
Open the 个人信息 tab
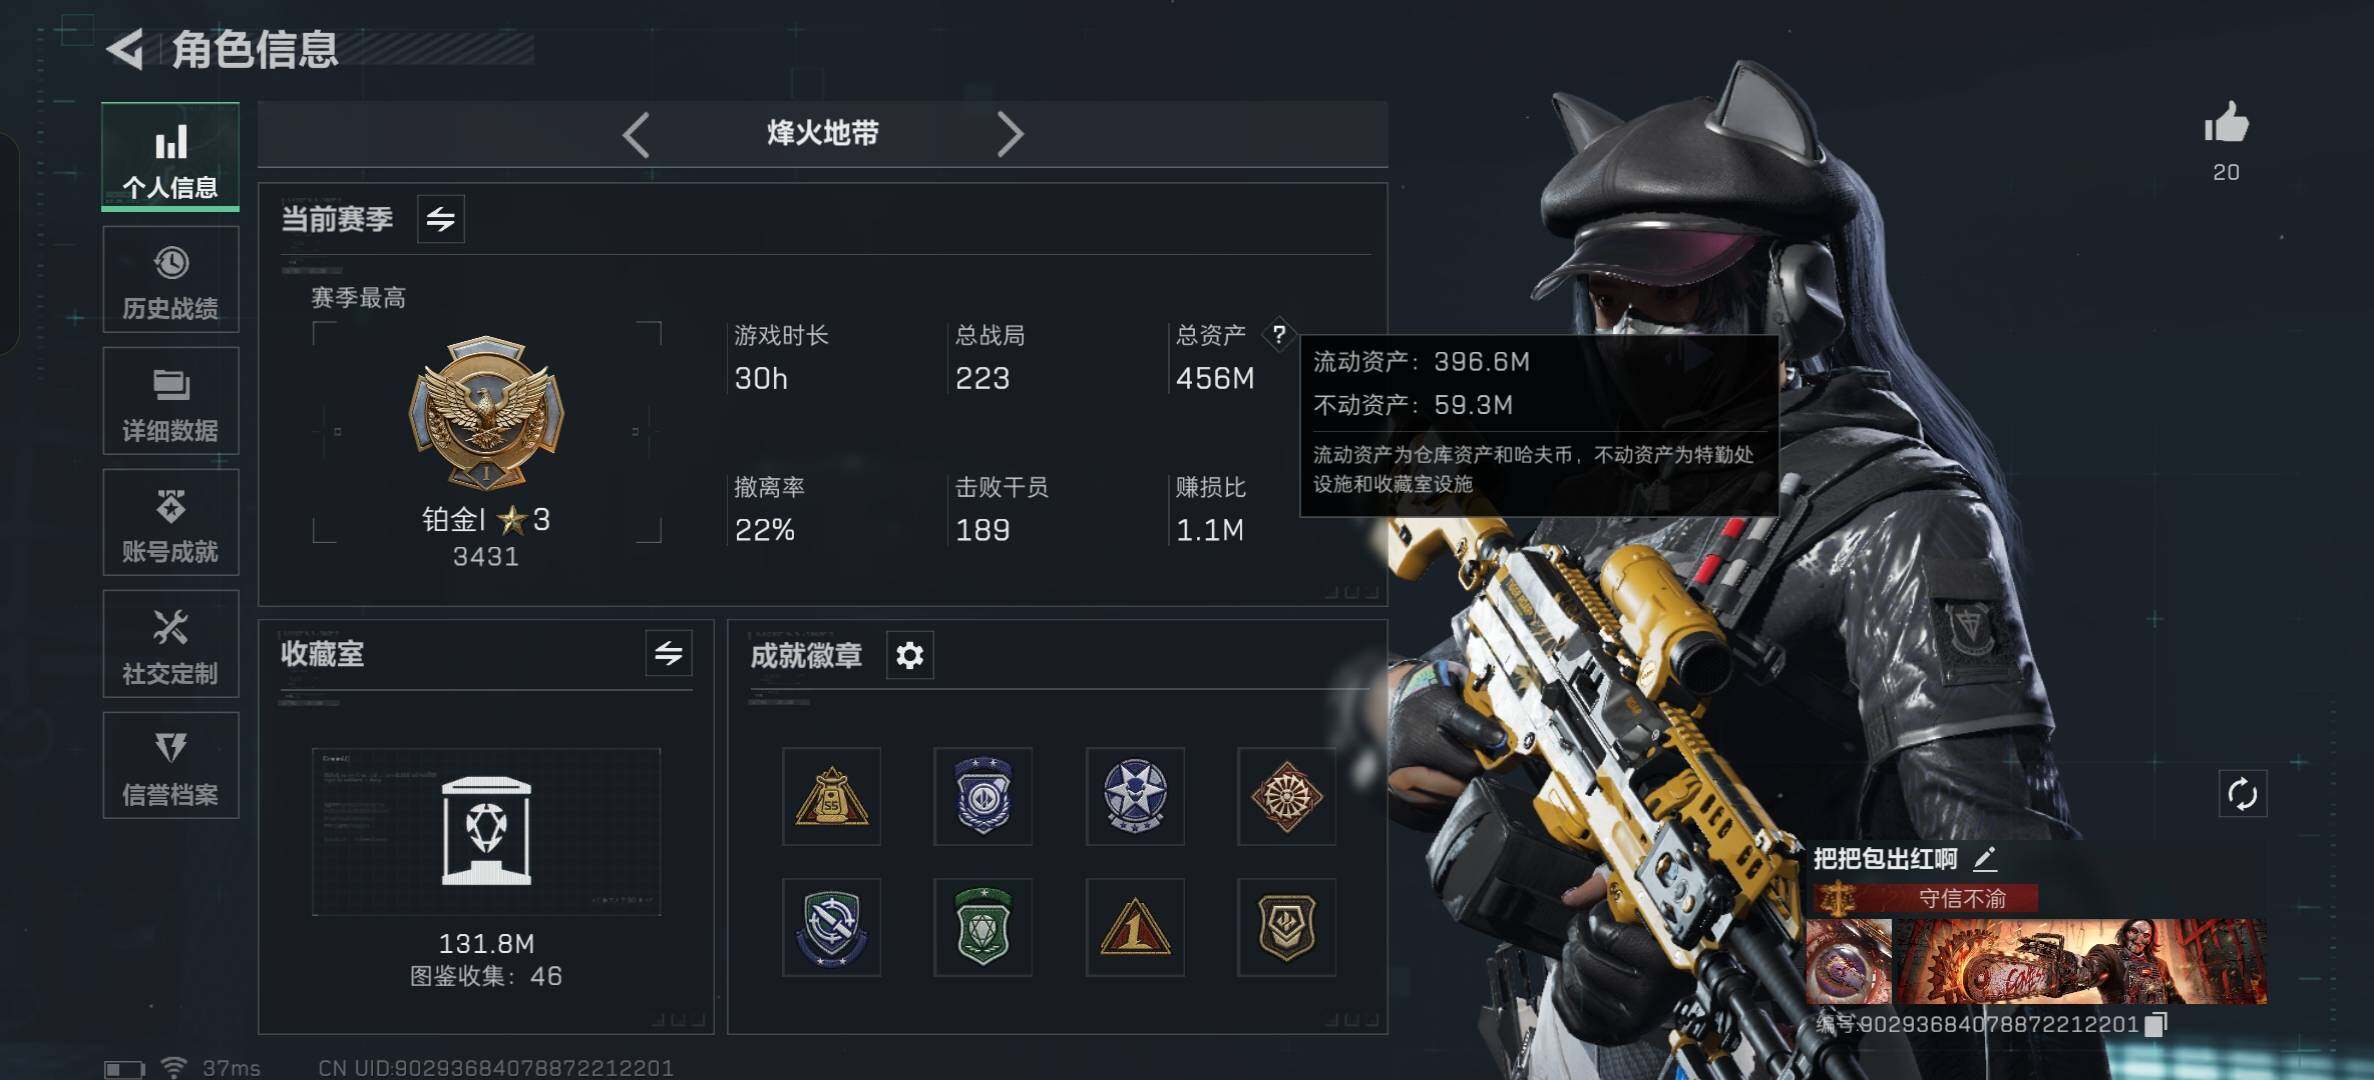pyautogui.click(x=170, y=157)
